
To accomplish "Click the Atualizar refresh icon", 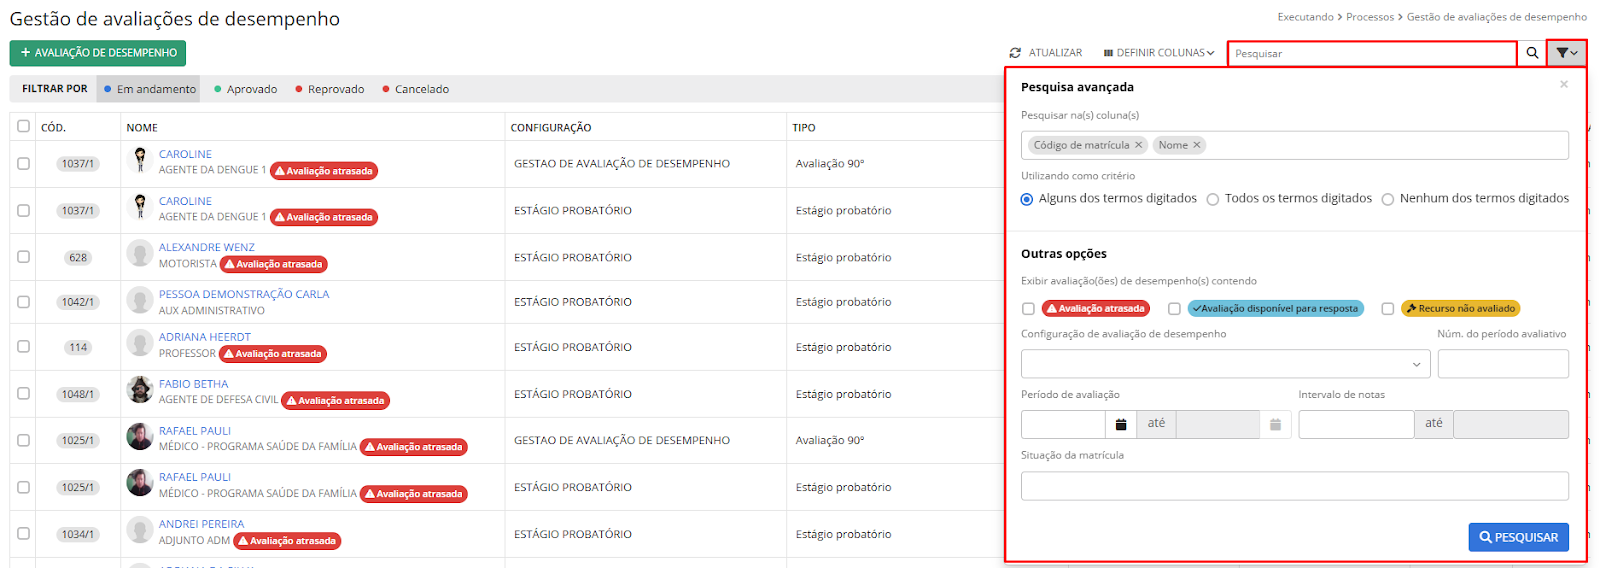I will (x=1016, y=53).
